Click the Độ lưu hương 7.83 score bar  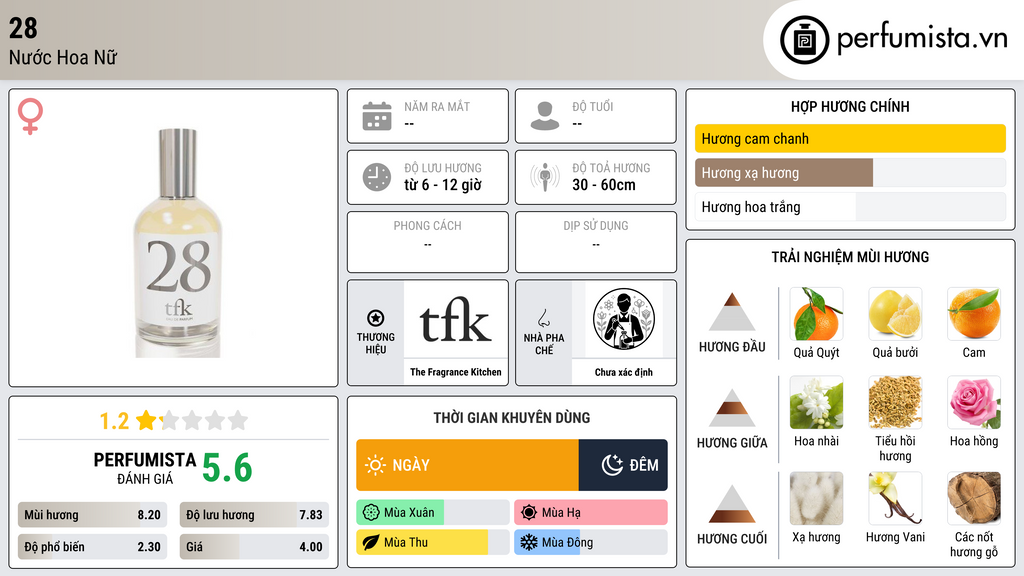(254, 515)
